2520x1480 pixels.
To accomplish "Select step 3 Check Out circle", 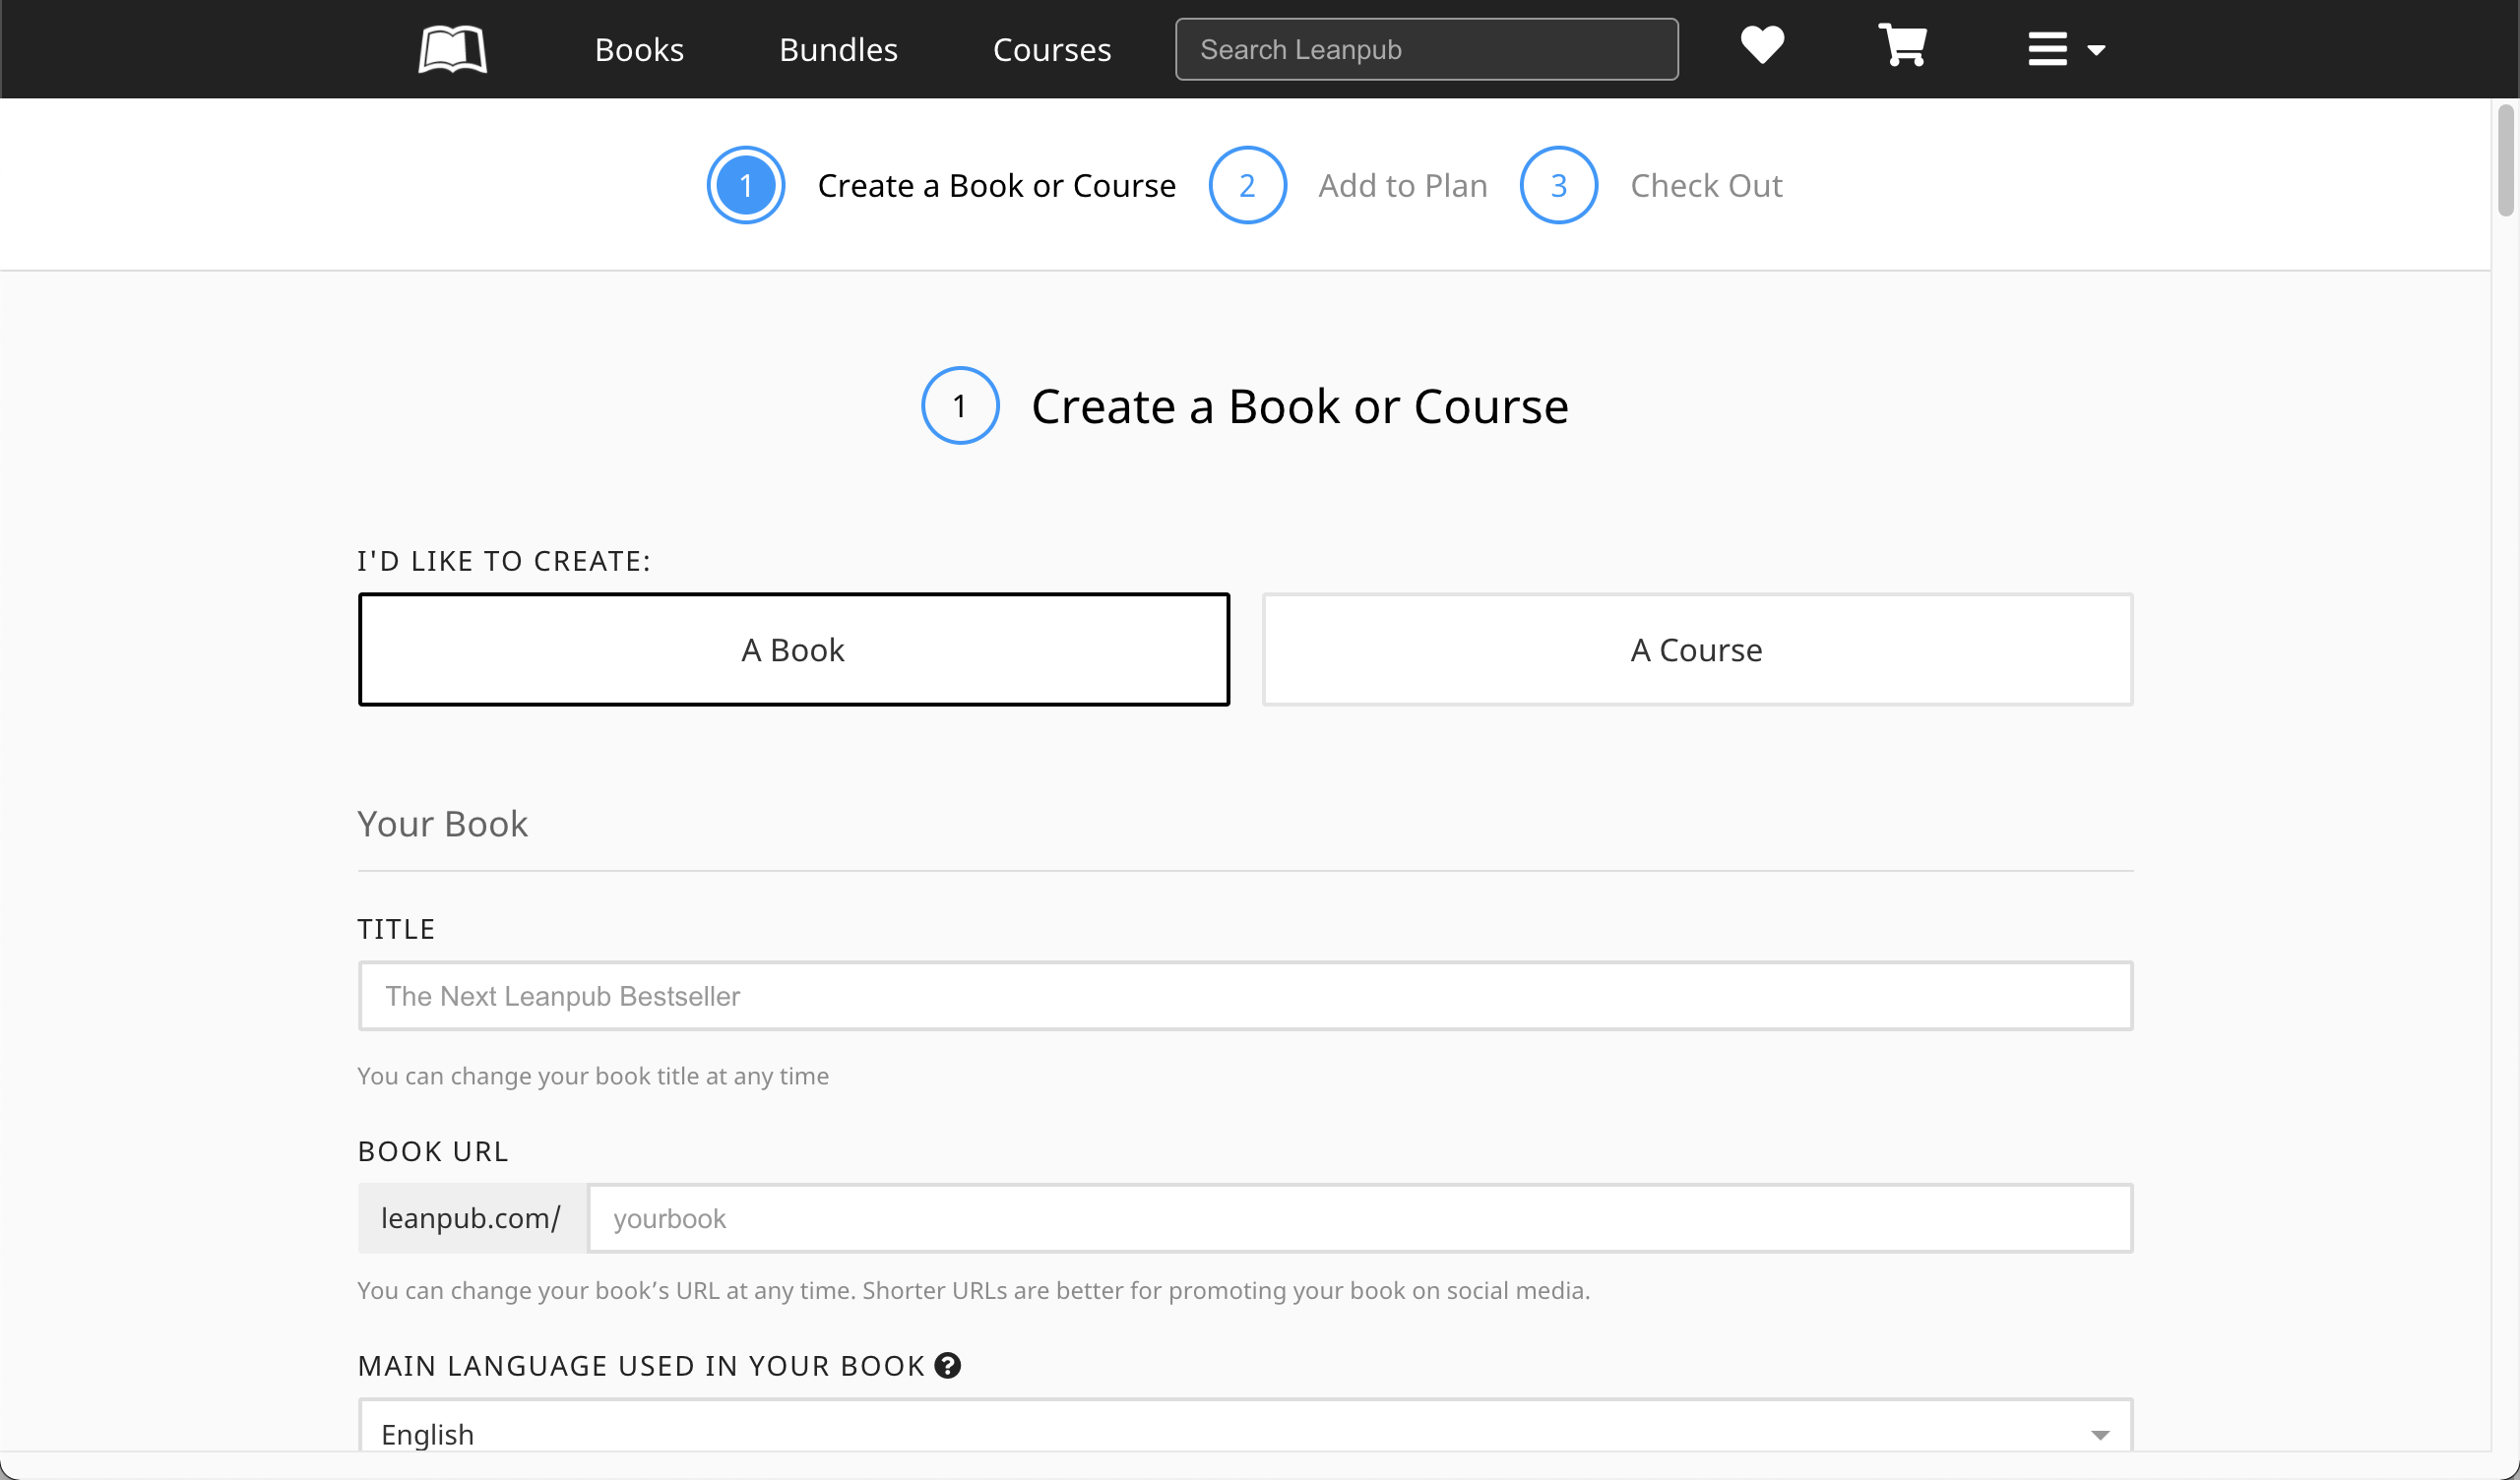I will click(1558, 185).
